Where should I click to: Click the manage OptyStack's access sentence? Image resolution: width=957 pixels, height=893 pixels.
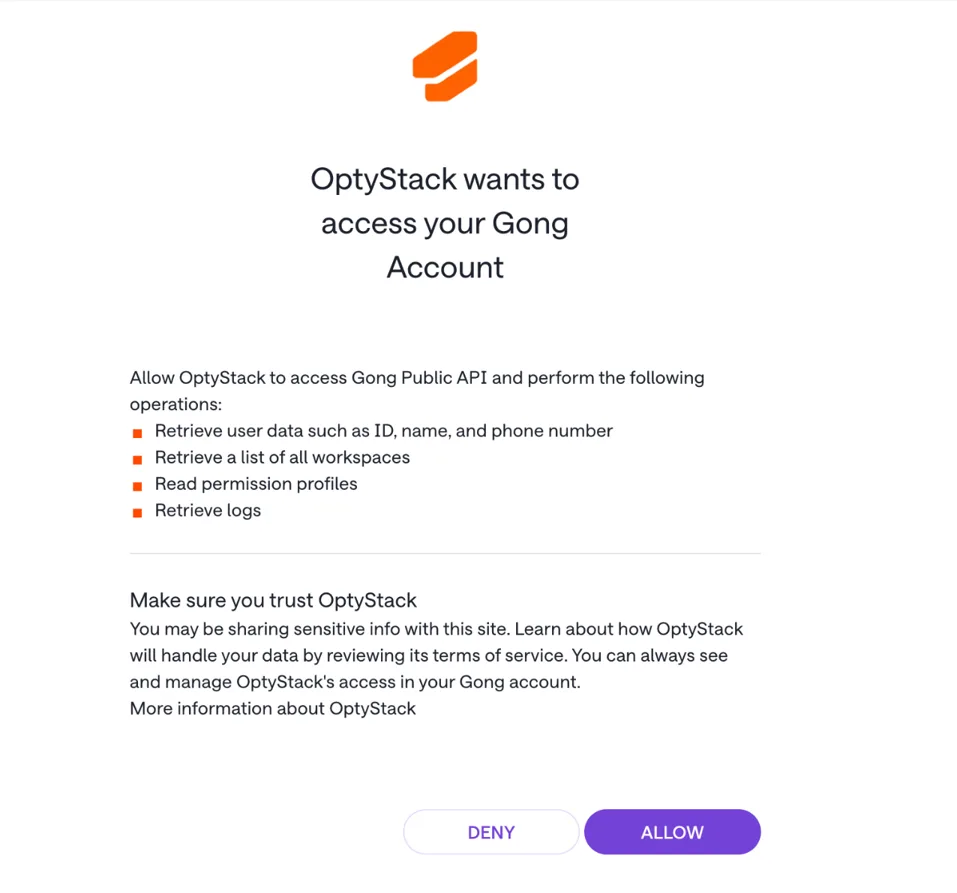[x=355, y=682]
